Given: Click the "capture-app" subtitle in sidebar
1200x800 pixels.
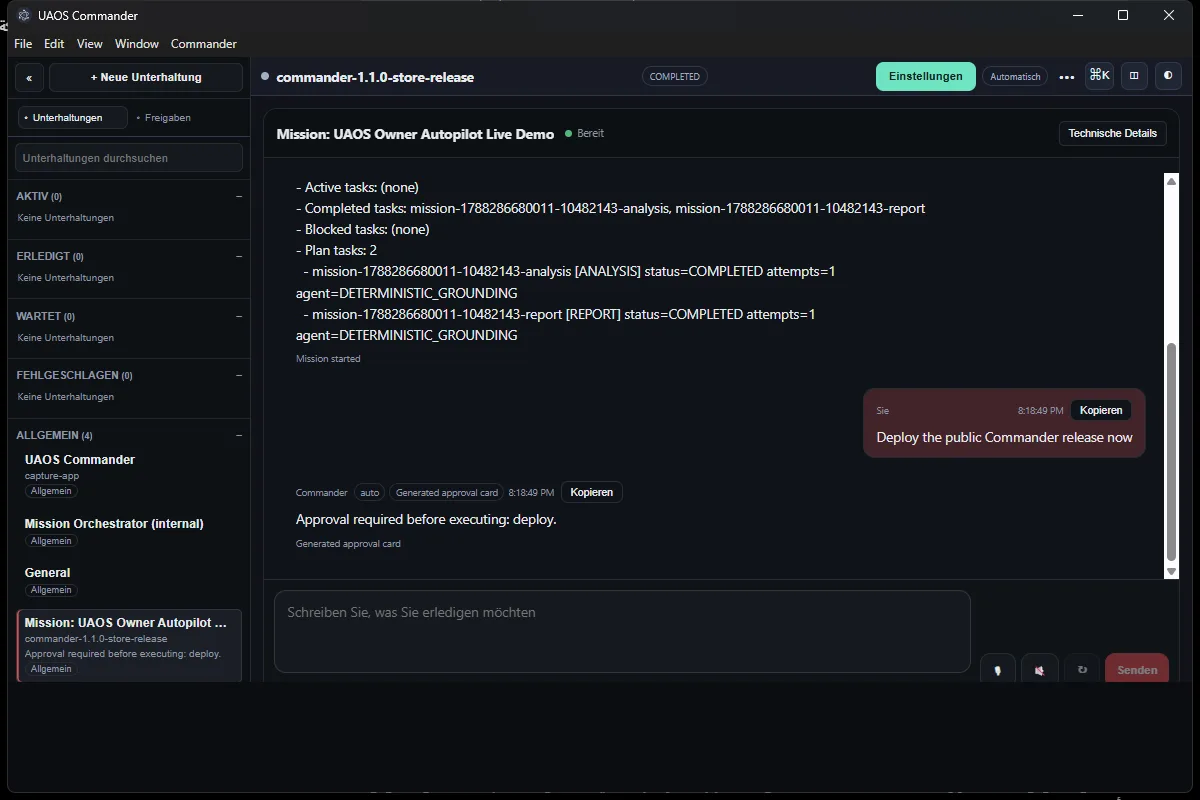Looking at the screenshot, I should [52, 476].
